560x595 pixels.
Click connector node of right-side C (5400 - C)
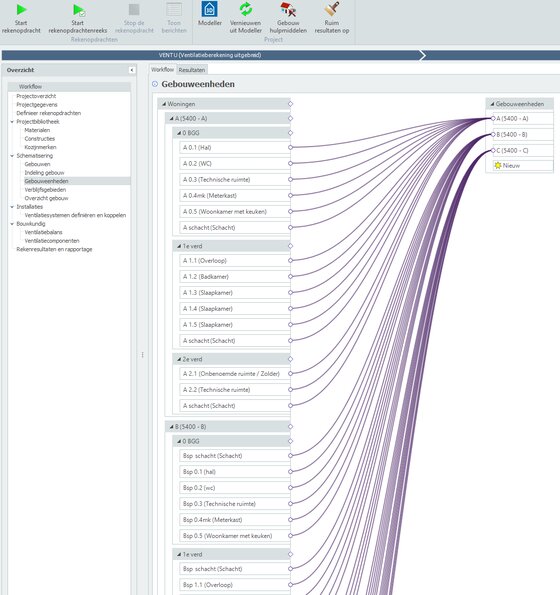tap(493, 150)
